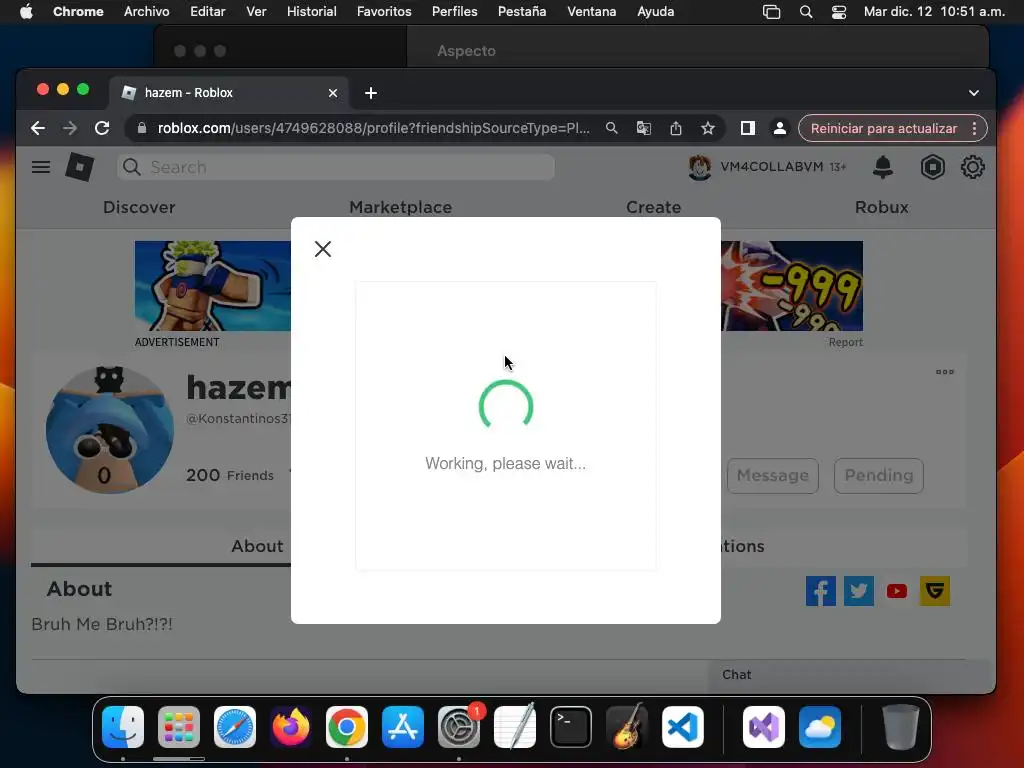The width and height of the screenshot is (1024, 768).
Task: Open Chrome three-dot menu
Action: pyautogui.click(x=974, y=129)
